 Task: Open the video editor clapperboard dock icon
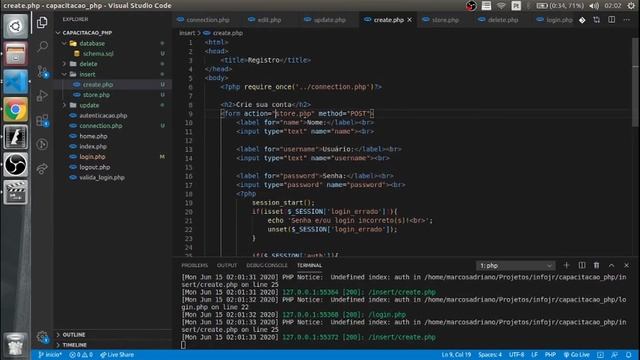pos(16,192)
